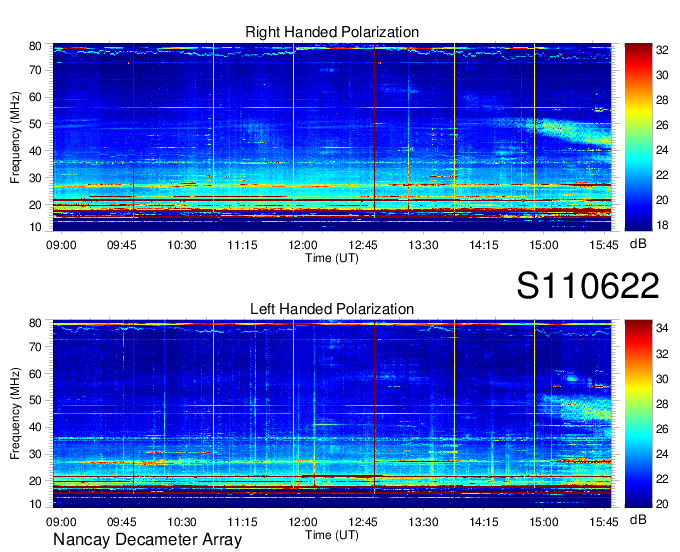Click the 15:45 tick label under the top plot

click(x=604, y=245)
